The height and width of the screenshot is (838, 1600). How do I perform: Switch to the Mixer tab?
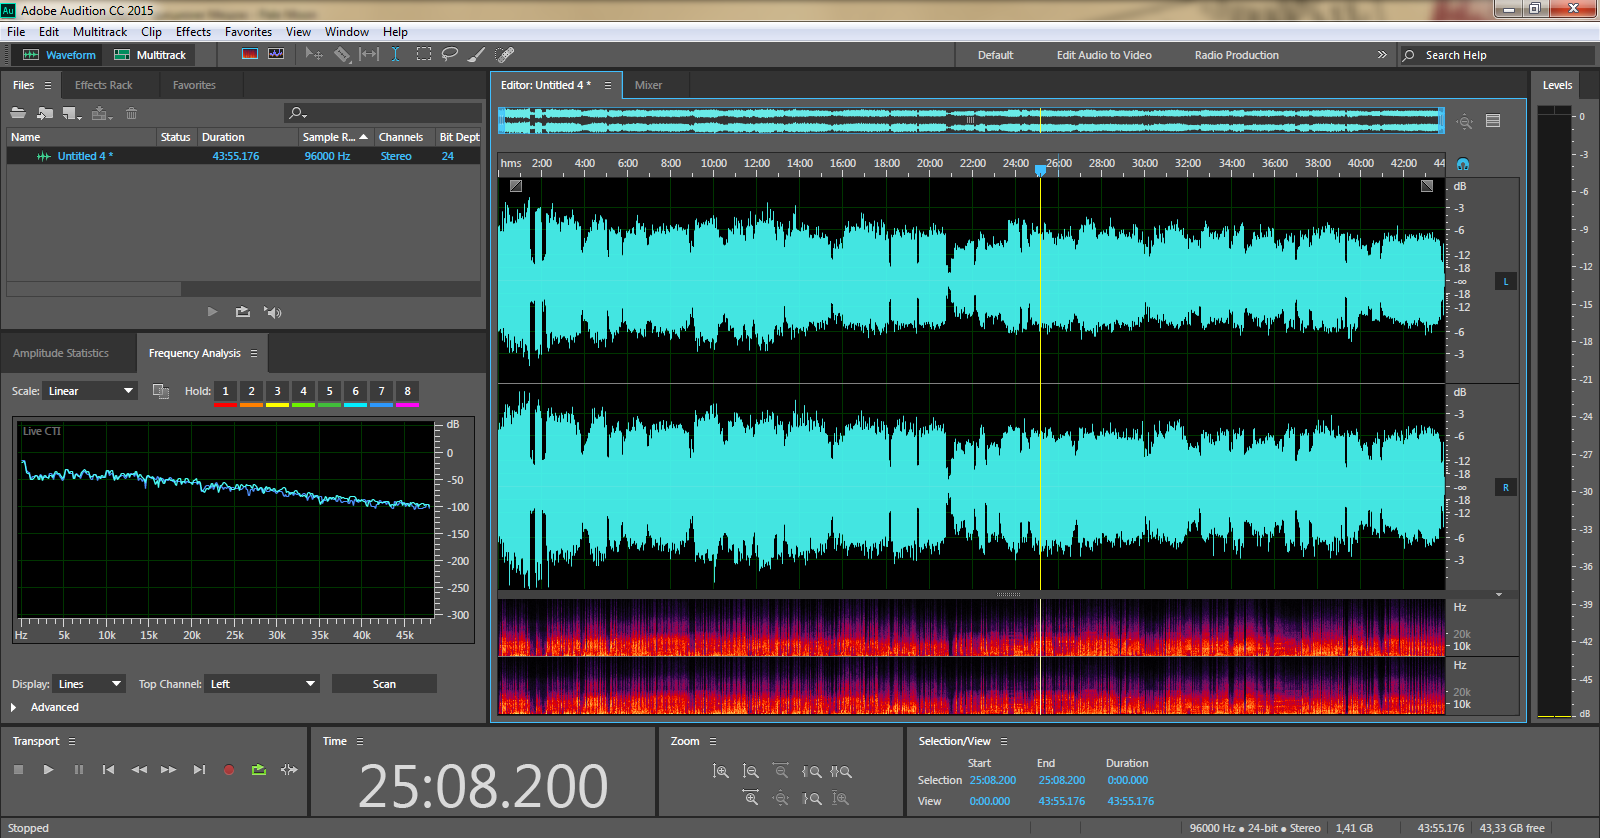pos(648,85)
